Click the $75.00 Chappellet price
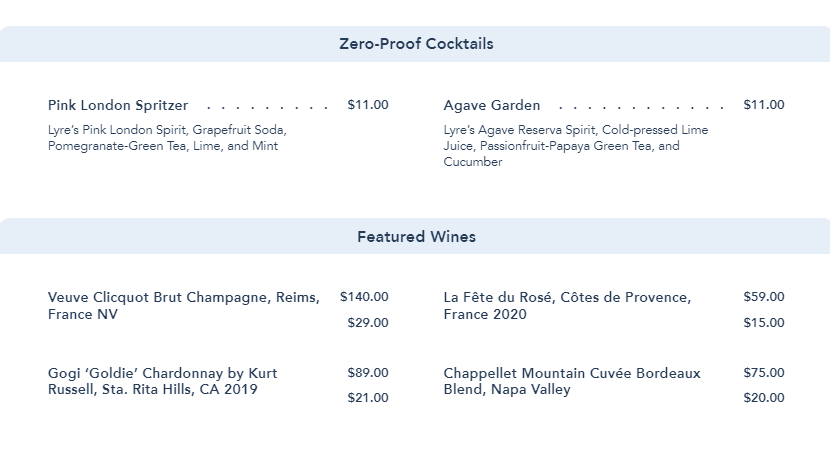Viewport: 830px width, 461px height. 764,373
